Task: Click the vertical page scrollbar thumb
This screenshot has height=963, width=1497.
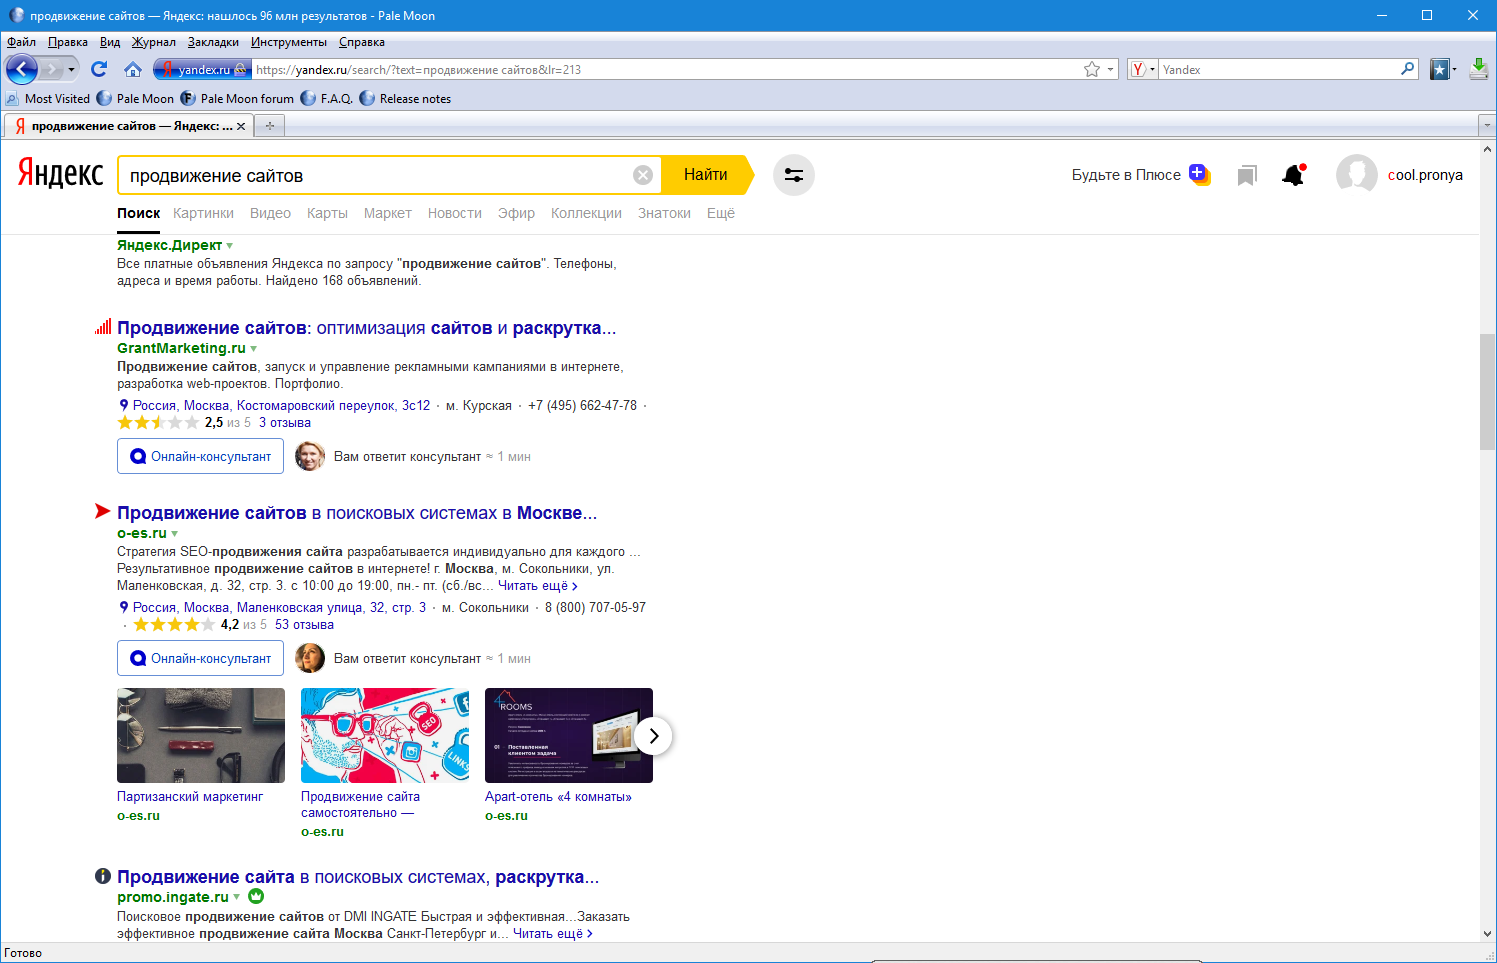Action: tap(1488, 392)
